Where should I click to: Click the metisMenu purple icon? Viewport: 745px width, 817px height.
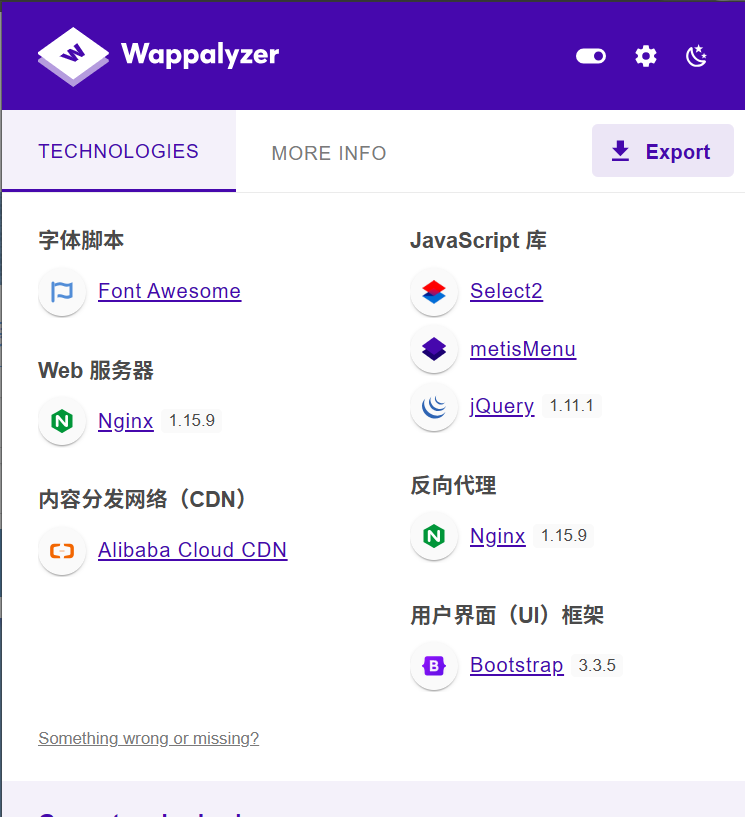pos(434,349)
